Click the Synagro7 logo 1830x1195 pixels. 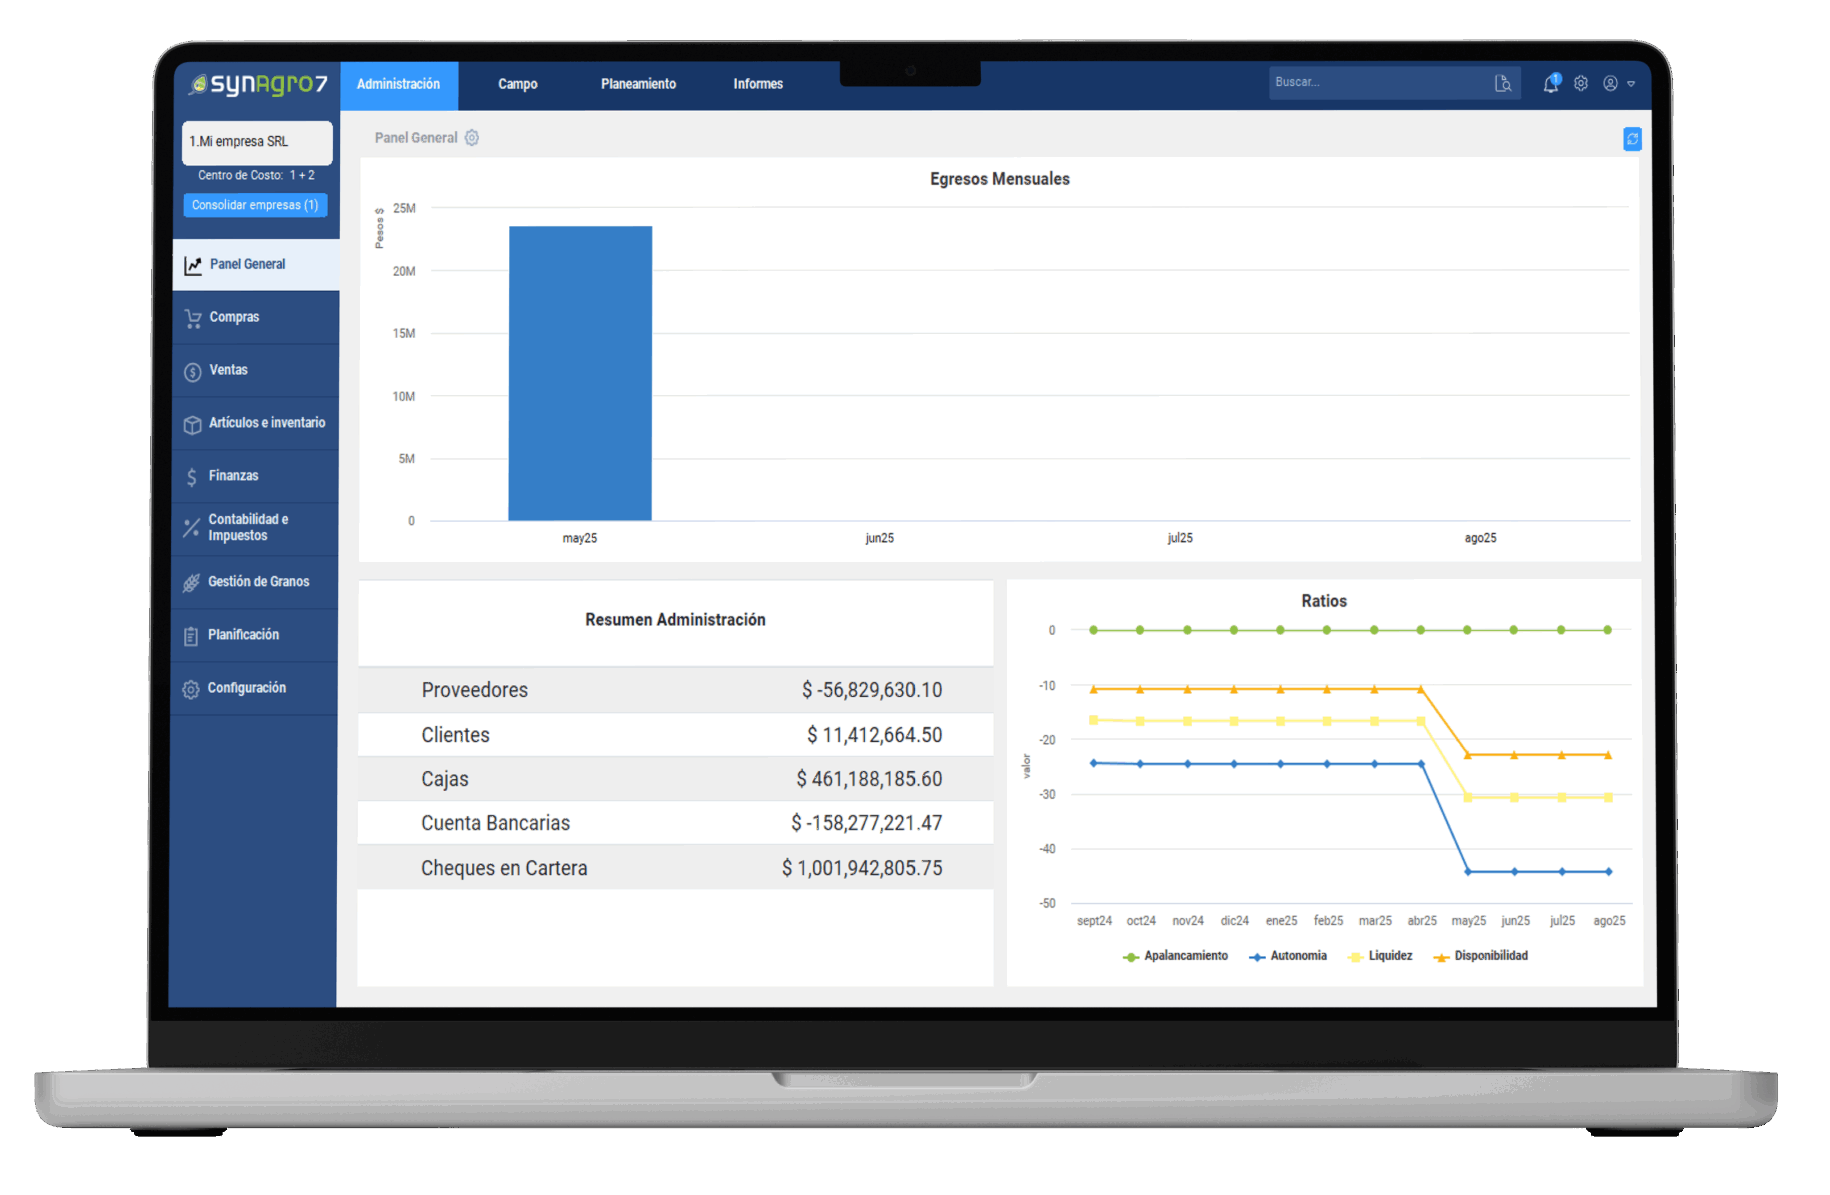click(x=259, y=85)
